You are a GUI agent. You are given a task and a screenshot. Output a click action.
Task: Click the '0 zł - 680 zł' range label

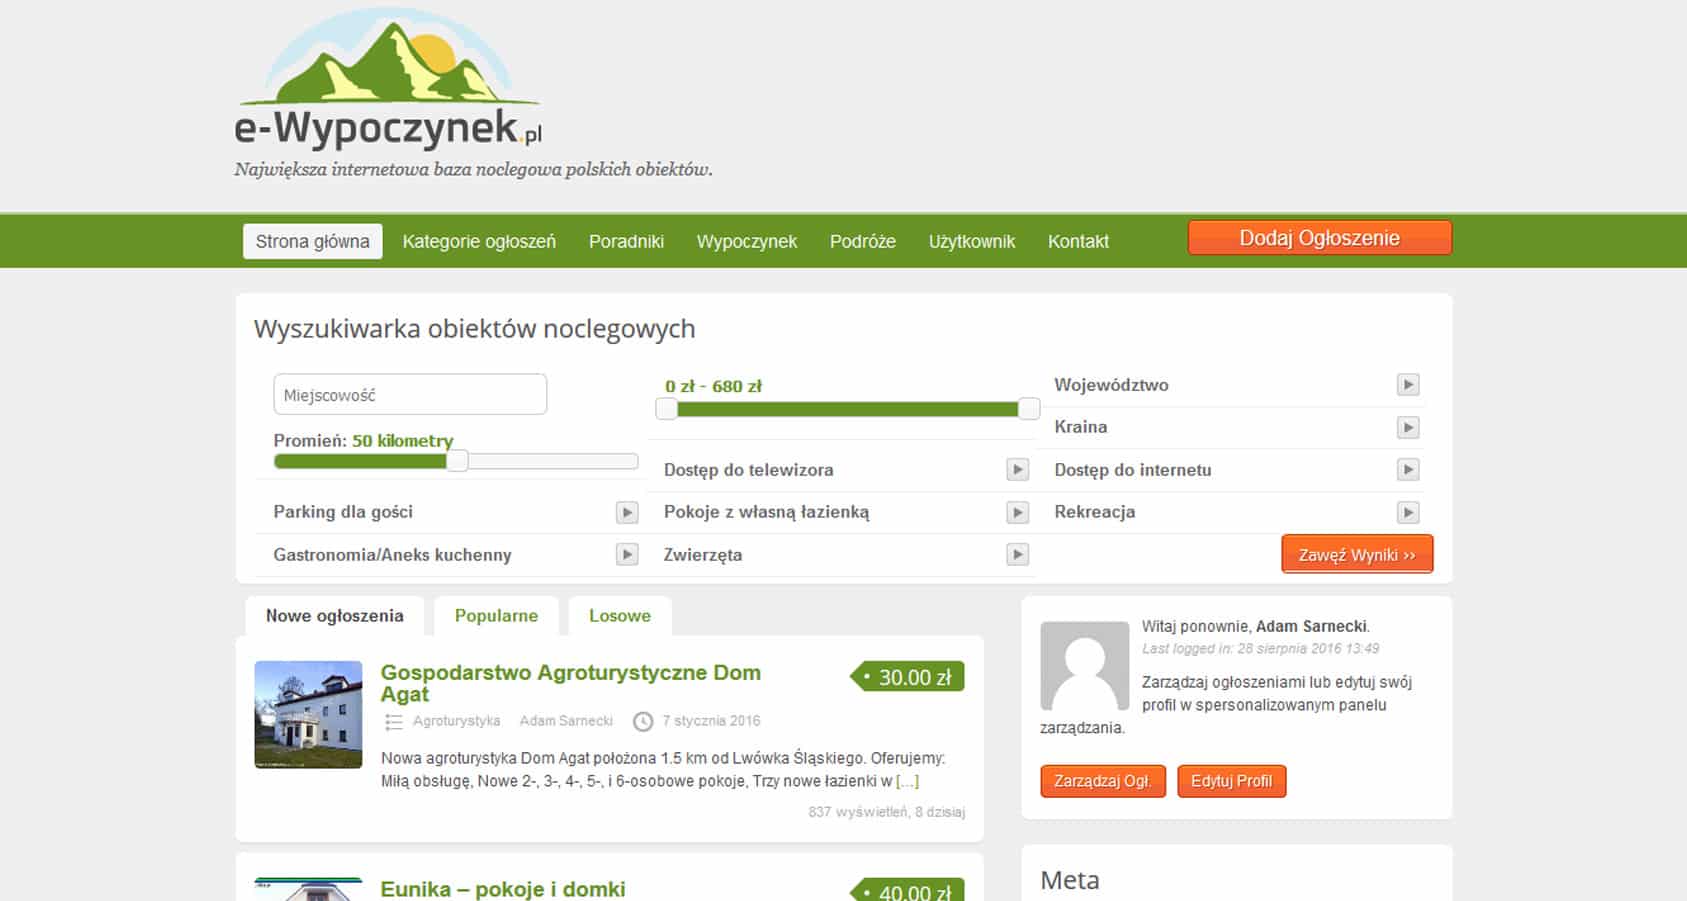click(714, 386)
